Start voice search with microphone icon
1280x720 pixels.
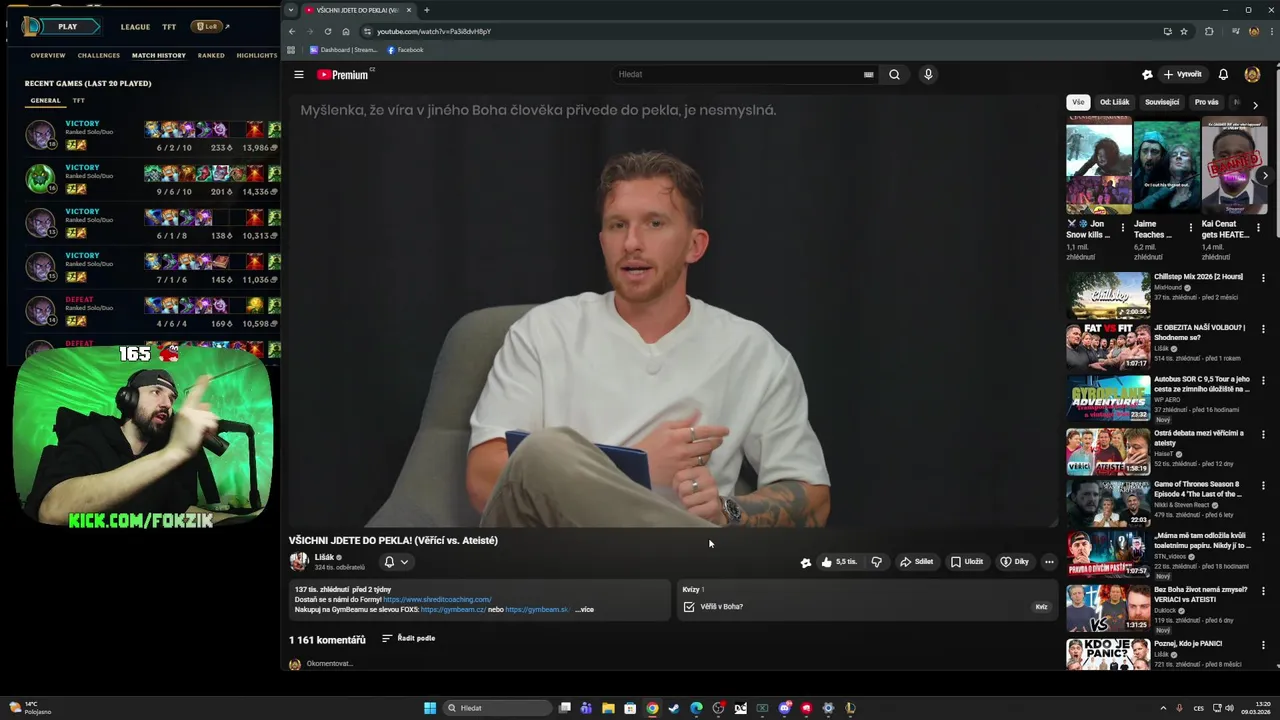[x=928, y=74]
